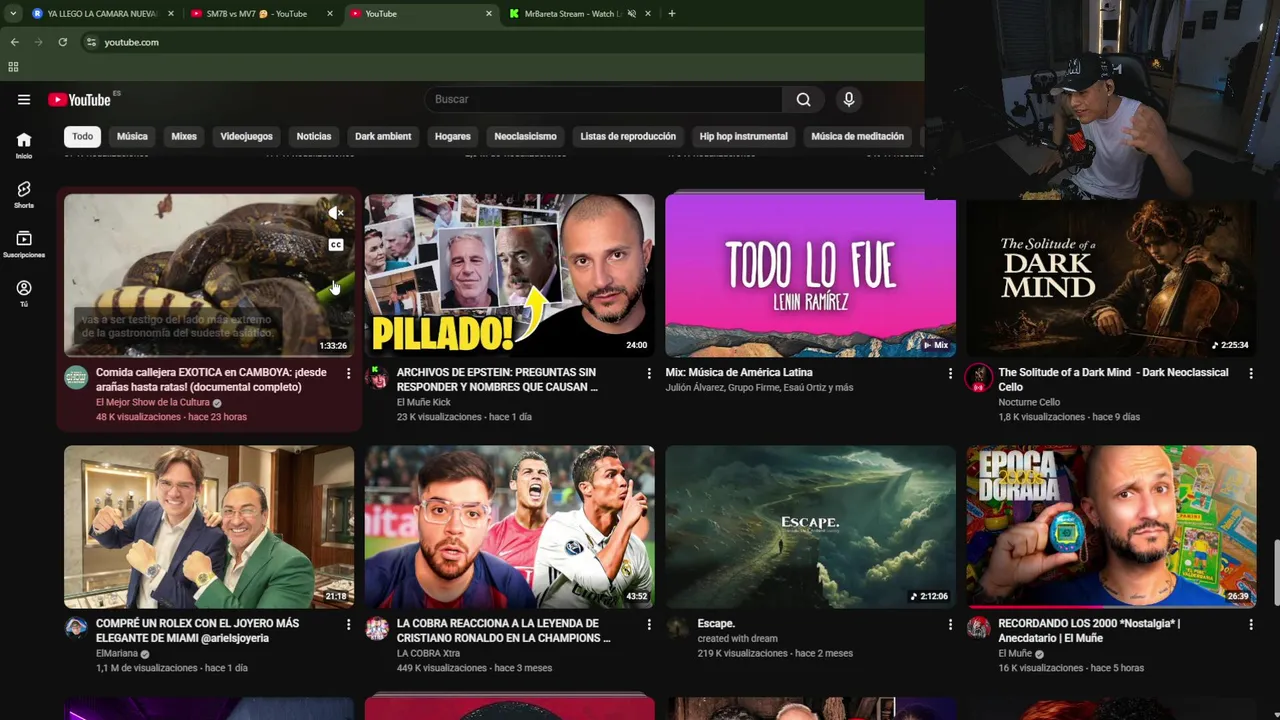This screenshot has height=720, width=1280.
Task: Open the Nocturne Cello channel link
Action: pos(1029,402)
